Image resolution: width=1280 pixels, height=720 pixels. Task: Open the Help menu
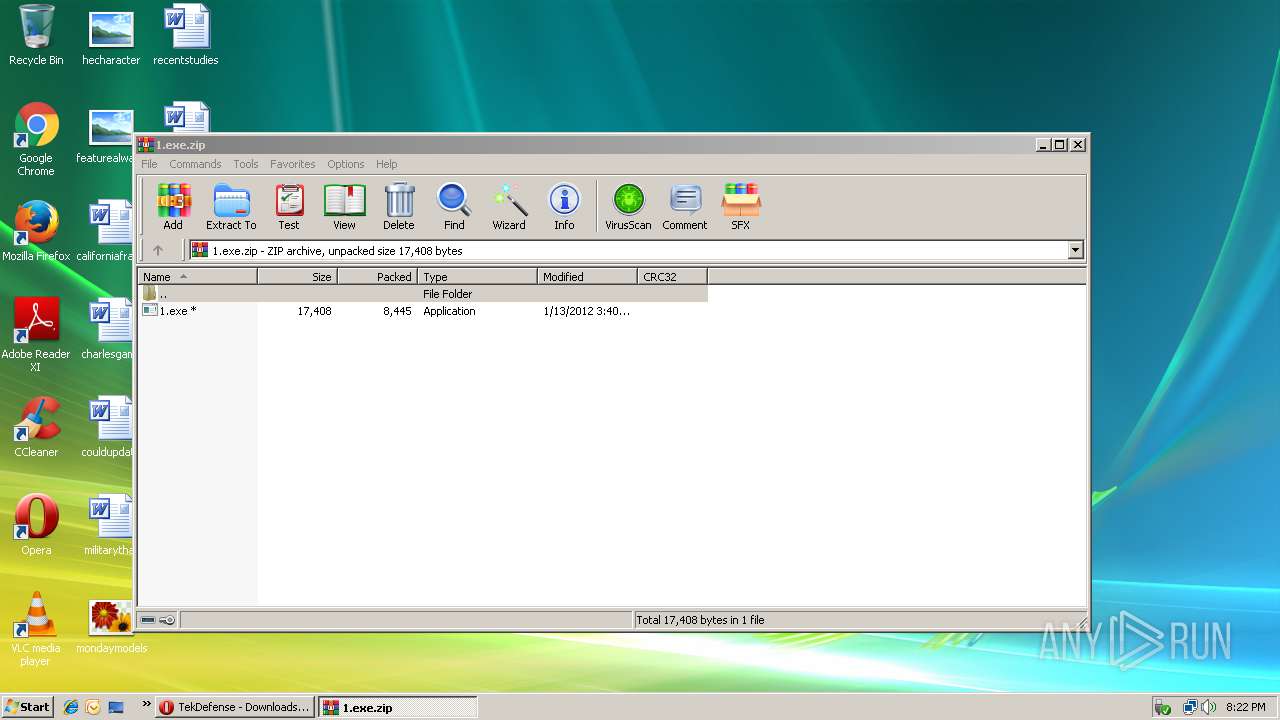click(x=387, y=164)
